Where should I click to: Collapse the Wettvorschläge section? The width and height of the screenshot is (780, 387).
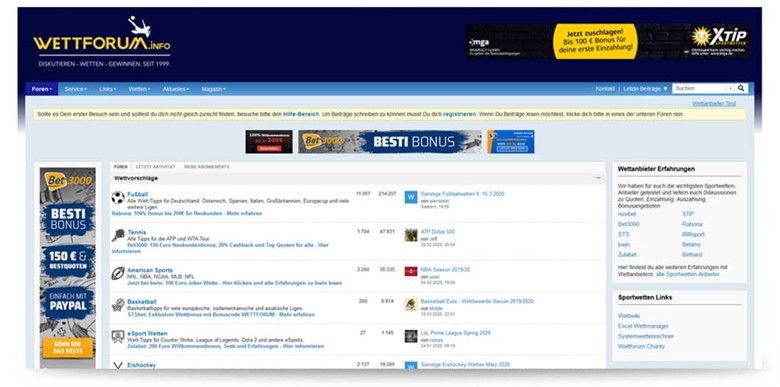(x=598, y=178)
